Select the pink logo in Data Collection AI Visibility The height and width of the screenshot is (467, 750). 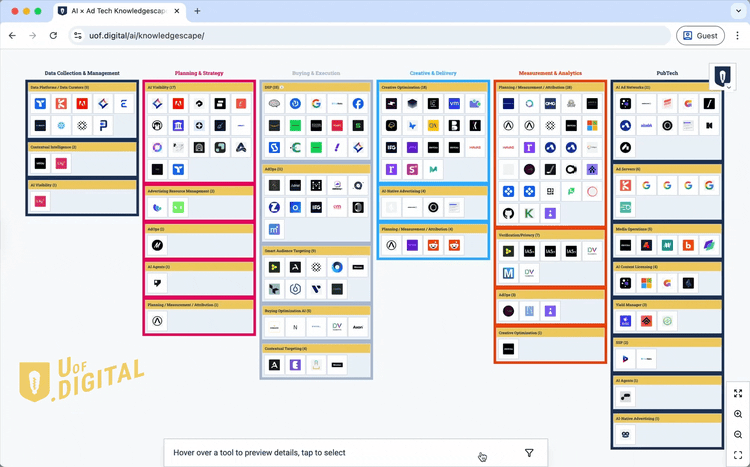pyautogui.click(x=40, y=201)
